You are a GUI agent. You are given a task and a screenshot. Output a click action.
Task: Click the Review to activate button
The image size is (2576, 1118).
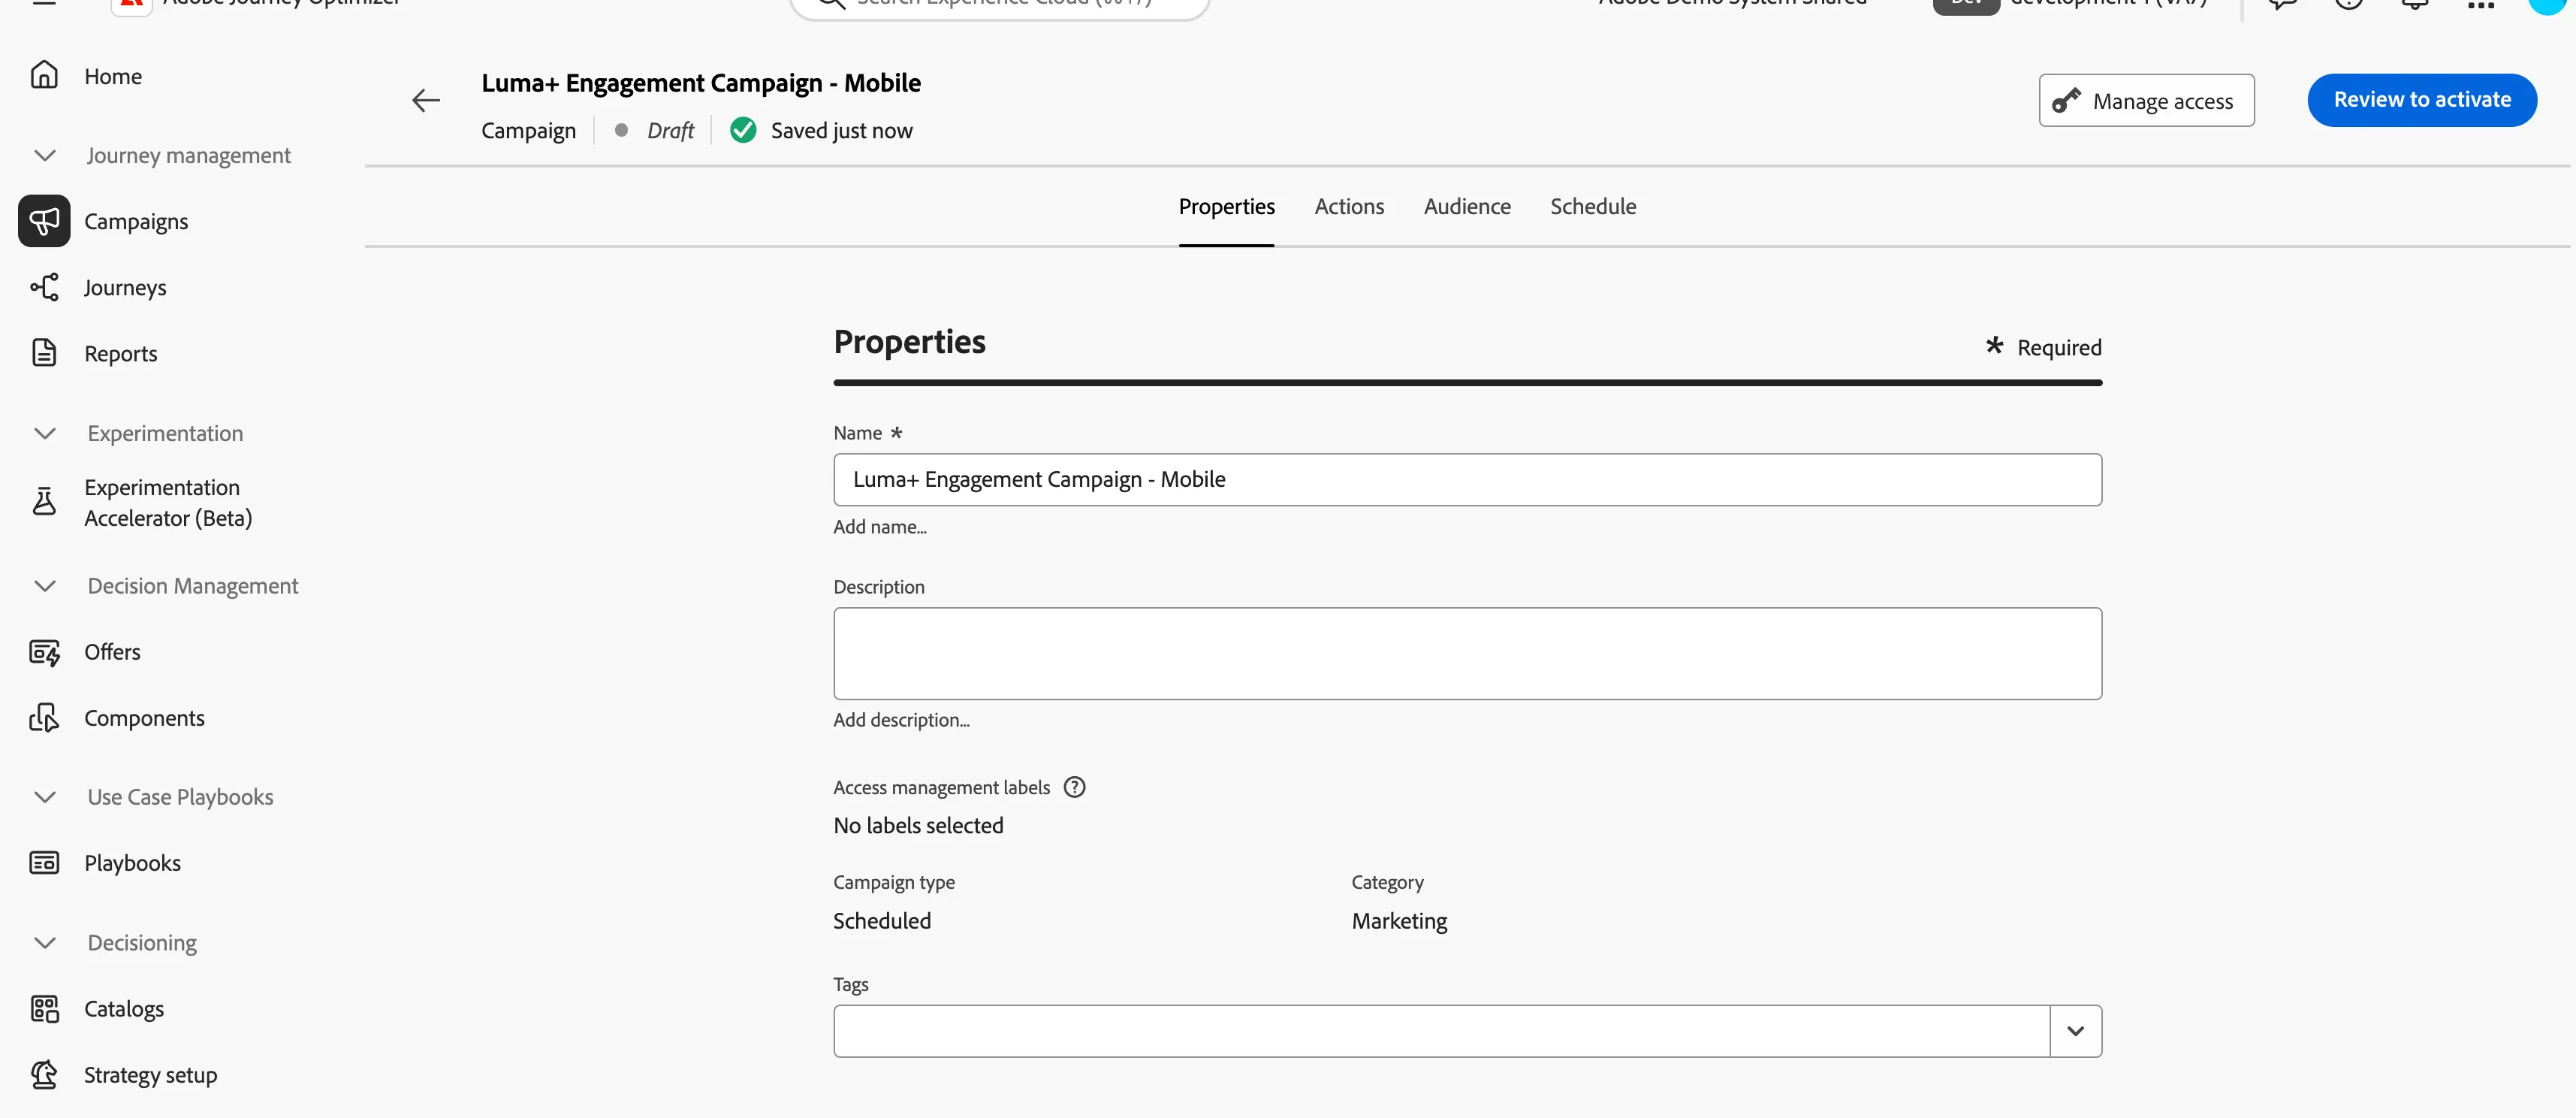point(2422,100)
